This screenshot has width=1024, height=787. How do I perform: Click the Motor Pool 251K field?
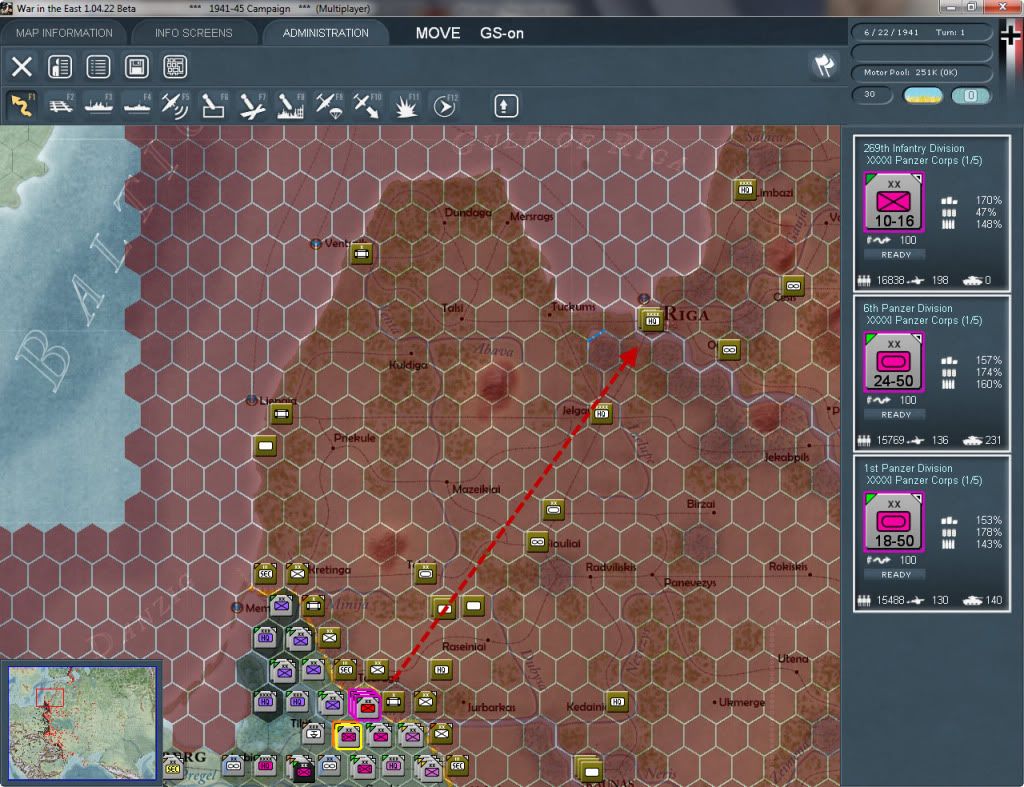(x=921, y=72)
